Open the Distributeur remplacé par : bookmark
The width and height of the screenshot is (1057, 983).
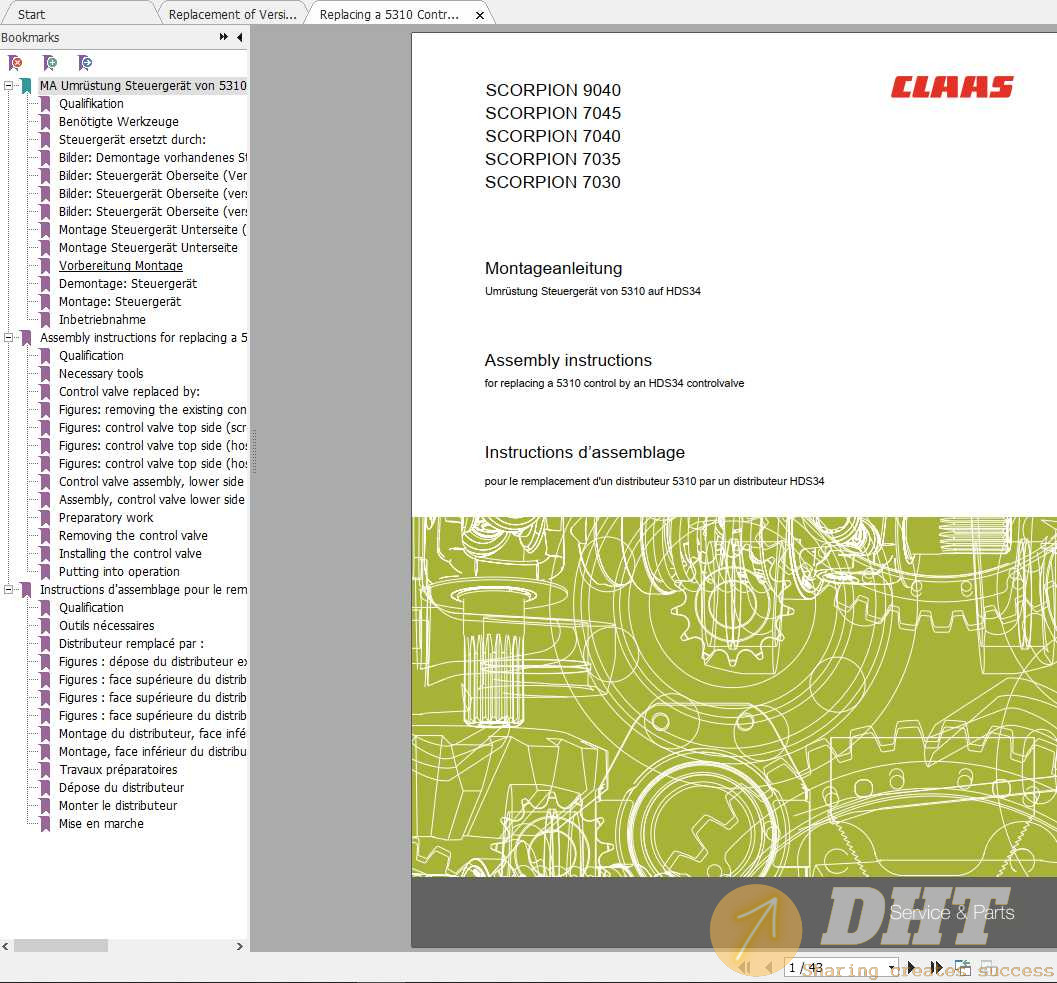[131, 644]
